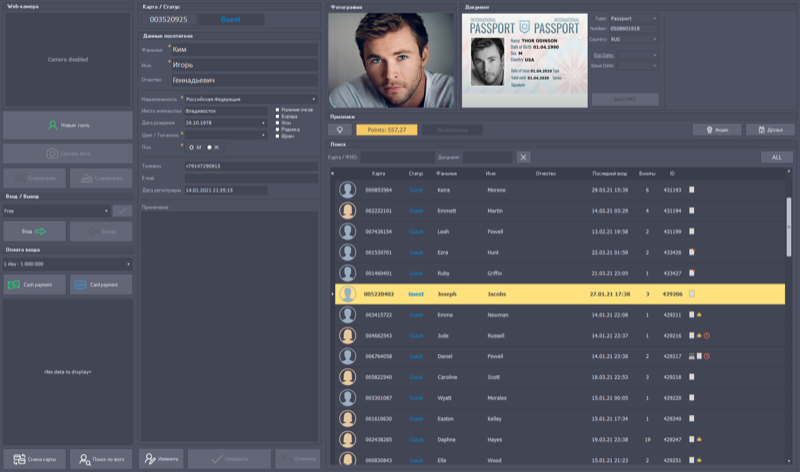Click the New Guest (Новый гость) button

(68, 125)
